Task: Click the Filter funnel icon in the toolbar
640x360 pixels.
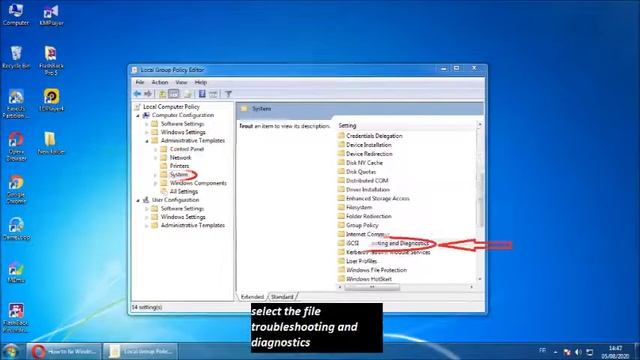Action: [228, 94]
